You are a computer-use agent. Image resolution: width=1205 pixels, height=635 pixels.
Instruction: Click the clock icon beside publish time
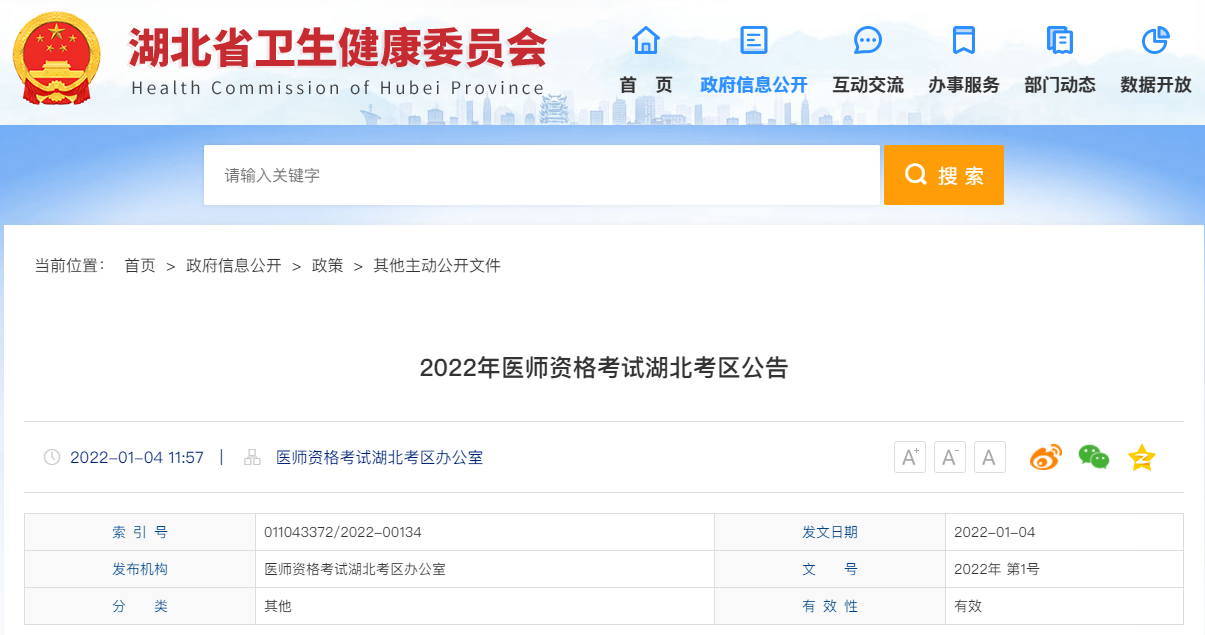click(52, 458)
